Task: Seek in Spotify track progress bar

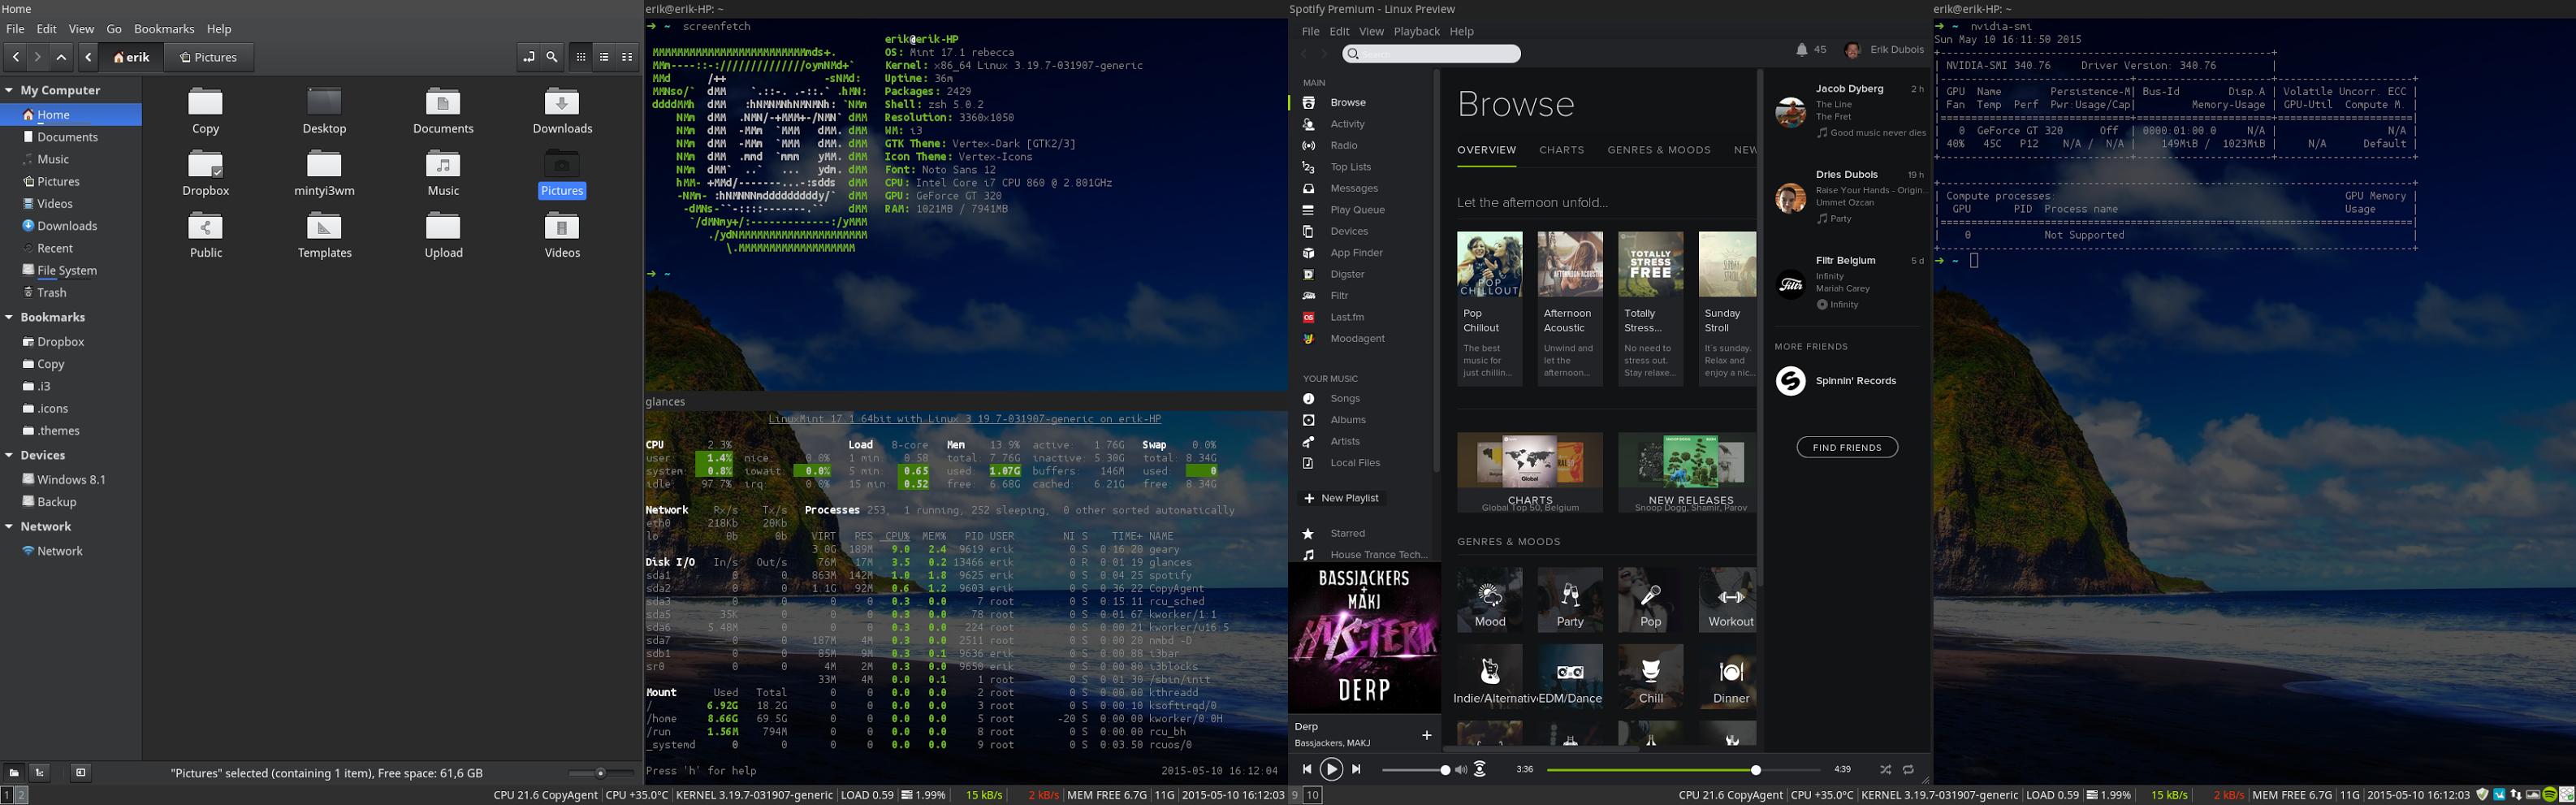Action: (1683, 769)
